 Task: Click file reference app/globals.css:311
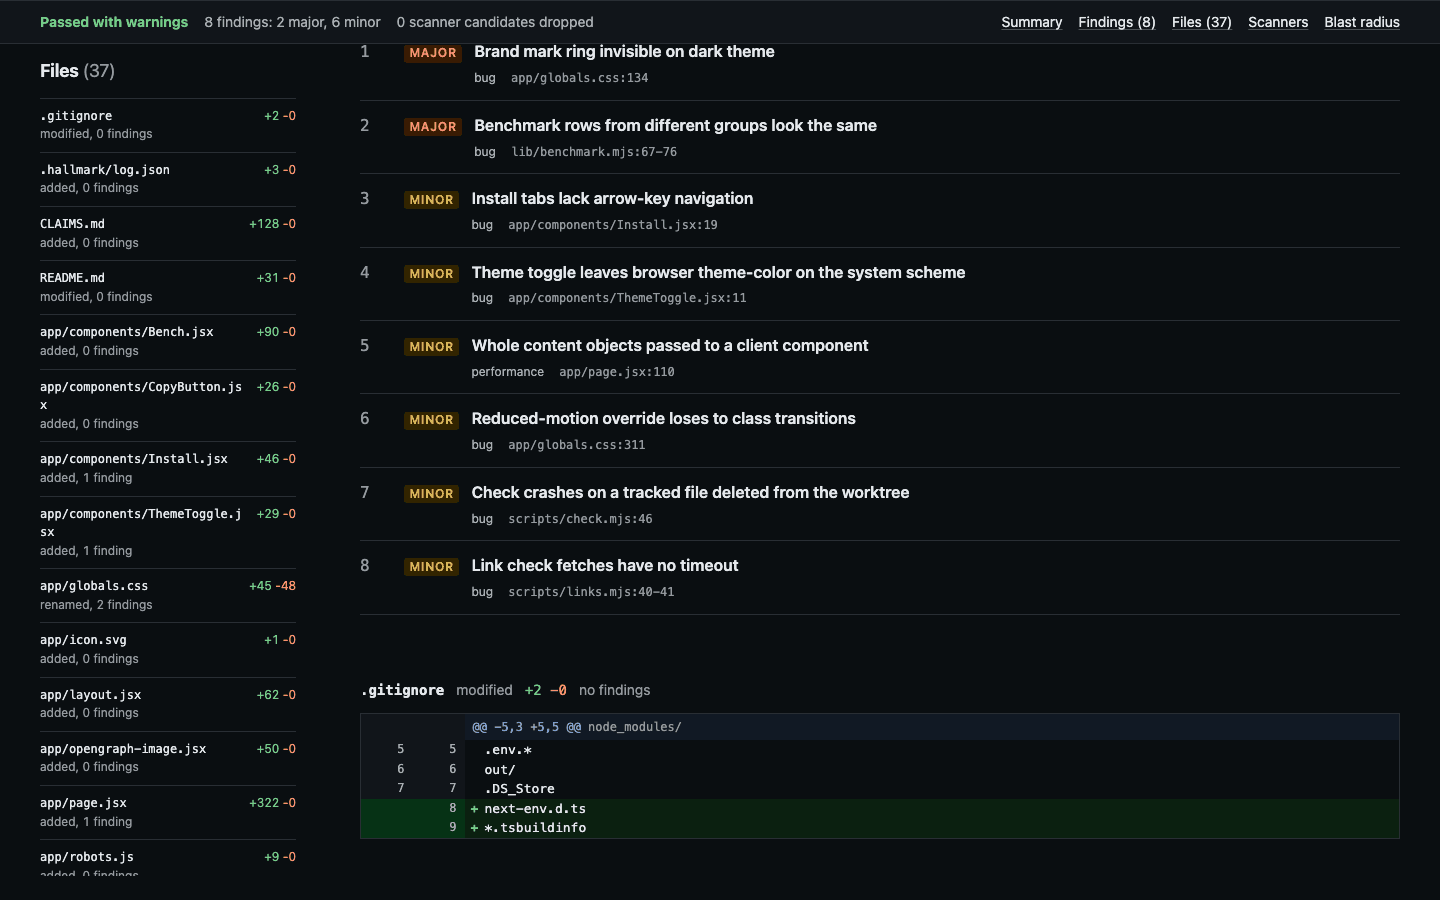(576, 445)
